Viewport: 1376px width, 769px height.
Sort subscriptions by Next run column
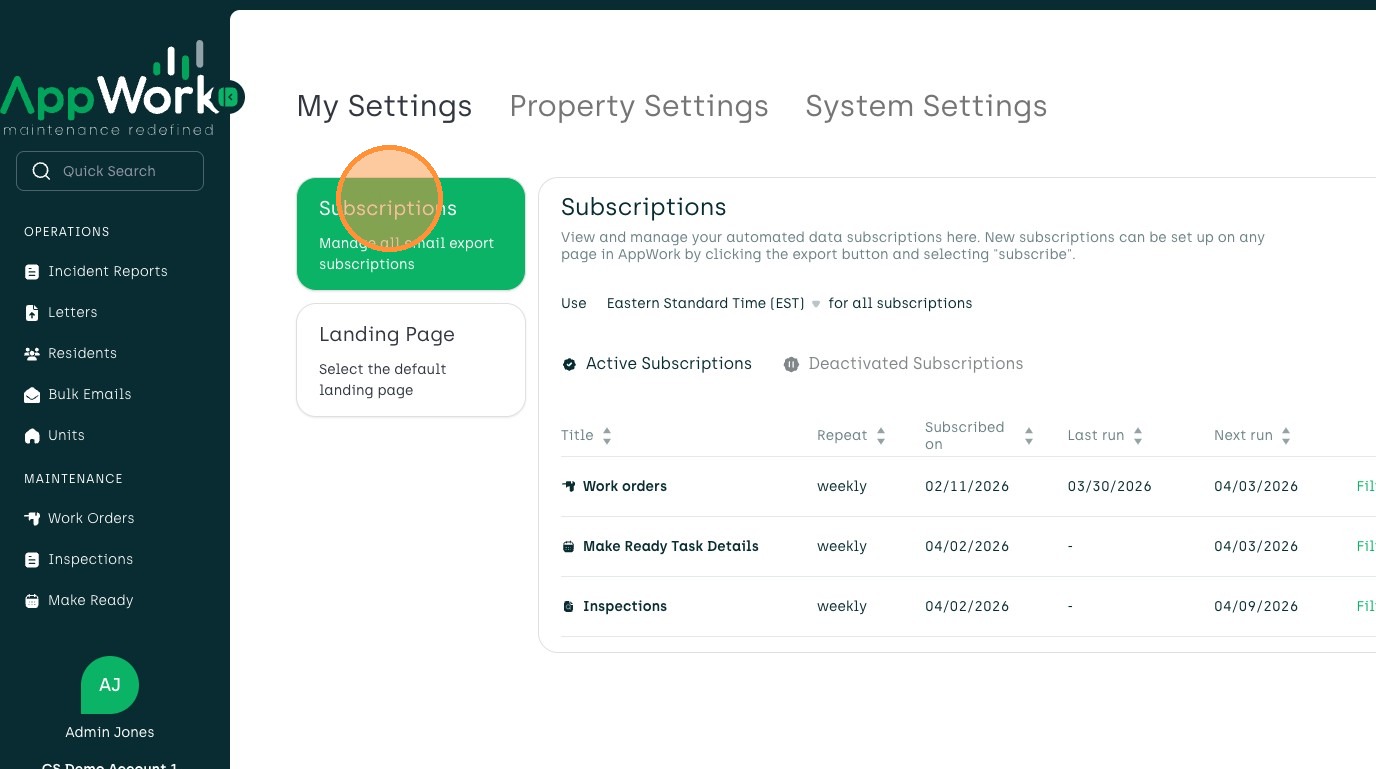[x=1285, y=436]
